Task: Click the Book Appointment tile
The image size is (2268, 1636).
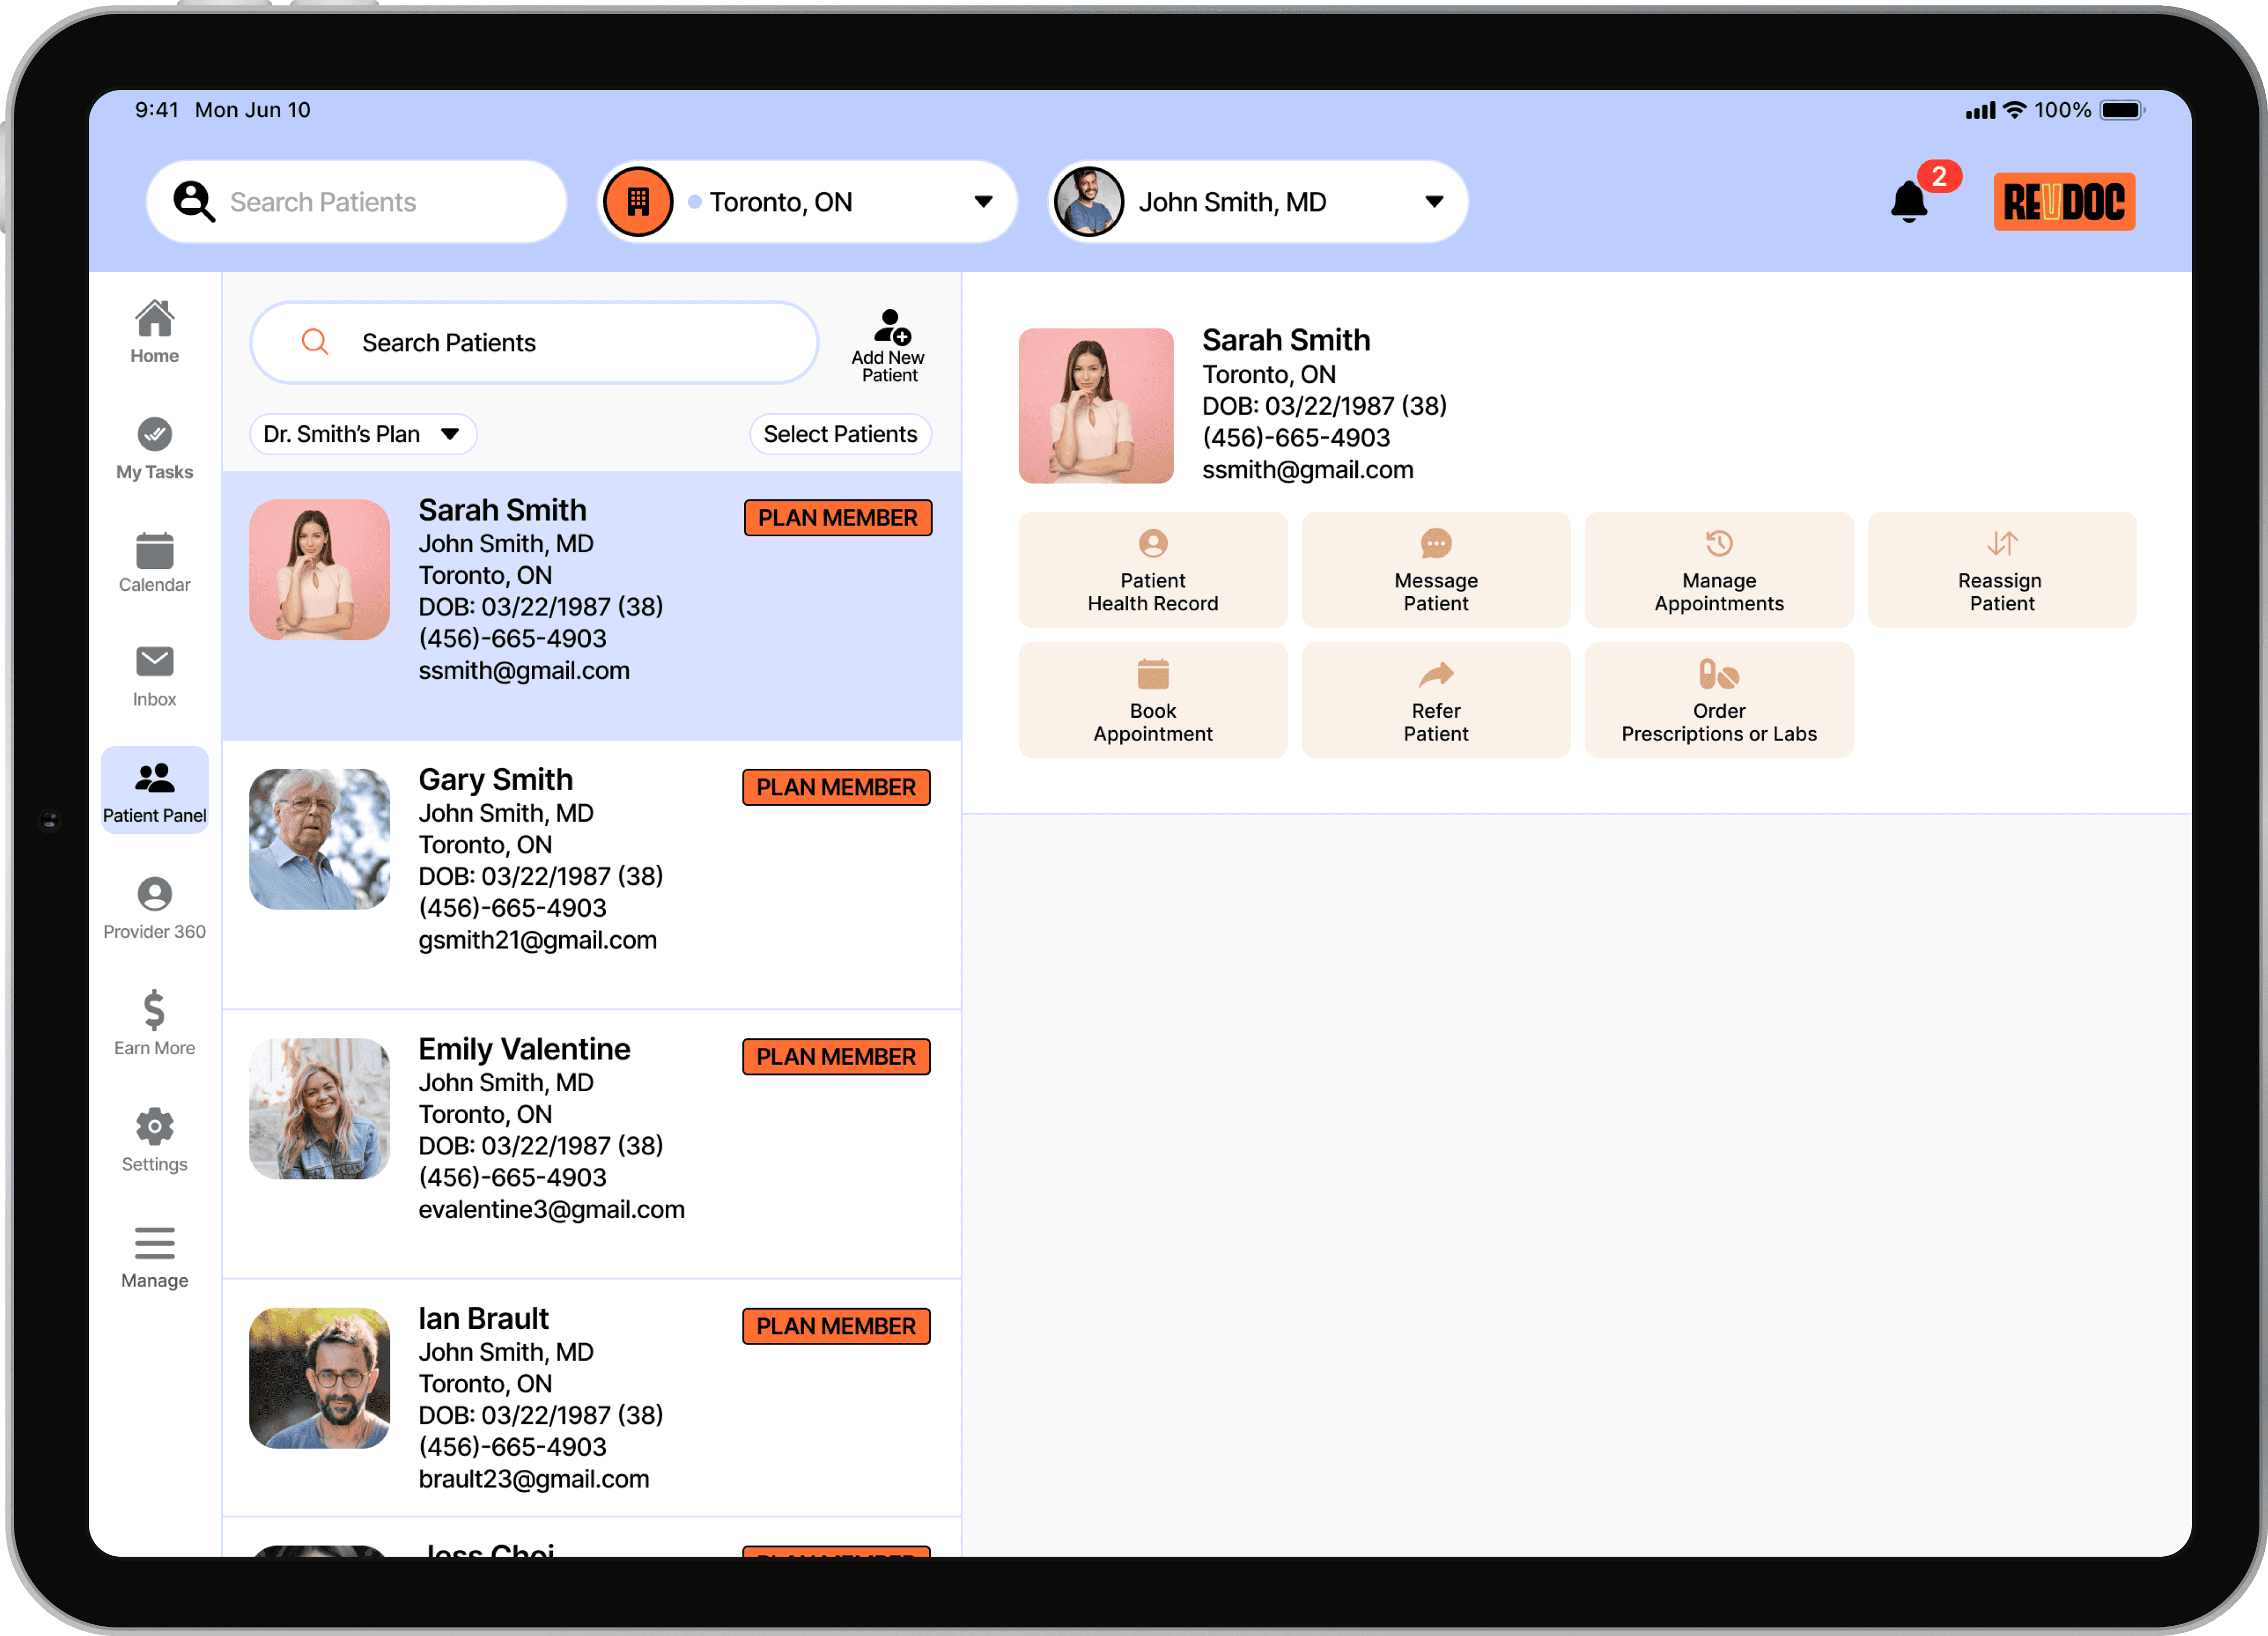Action: coord(1152,700)
